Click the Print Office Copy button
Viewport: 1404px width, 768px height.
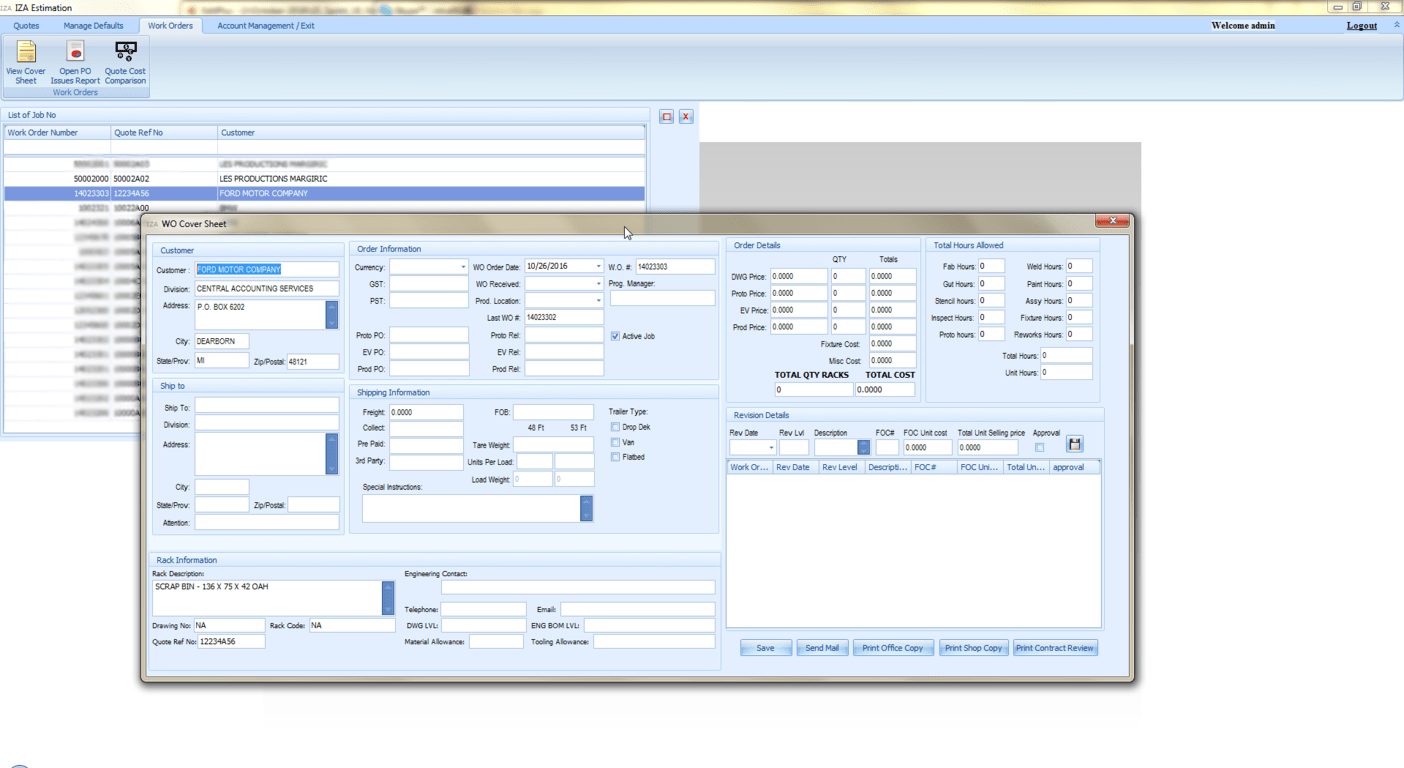click(x=892, y=648)
